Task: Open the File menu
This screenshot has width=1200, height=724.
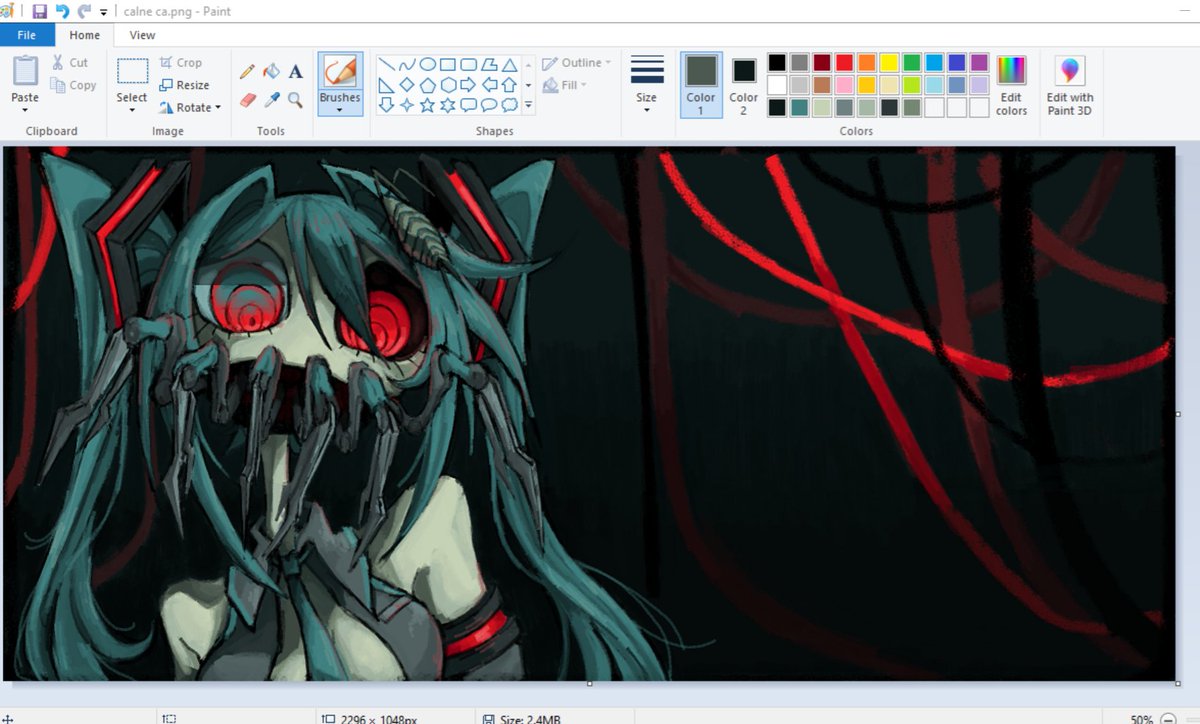Action: coord(27,35)
